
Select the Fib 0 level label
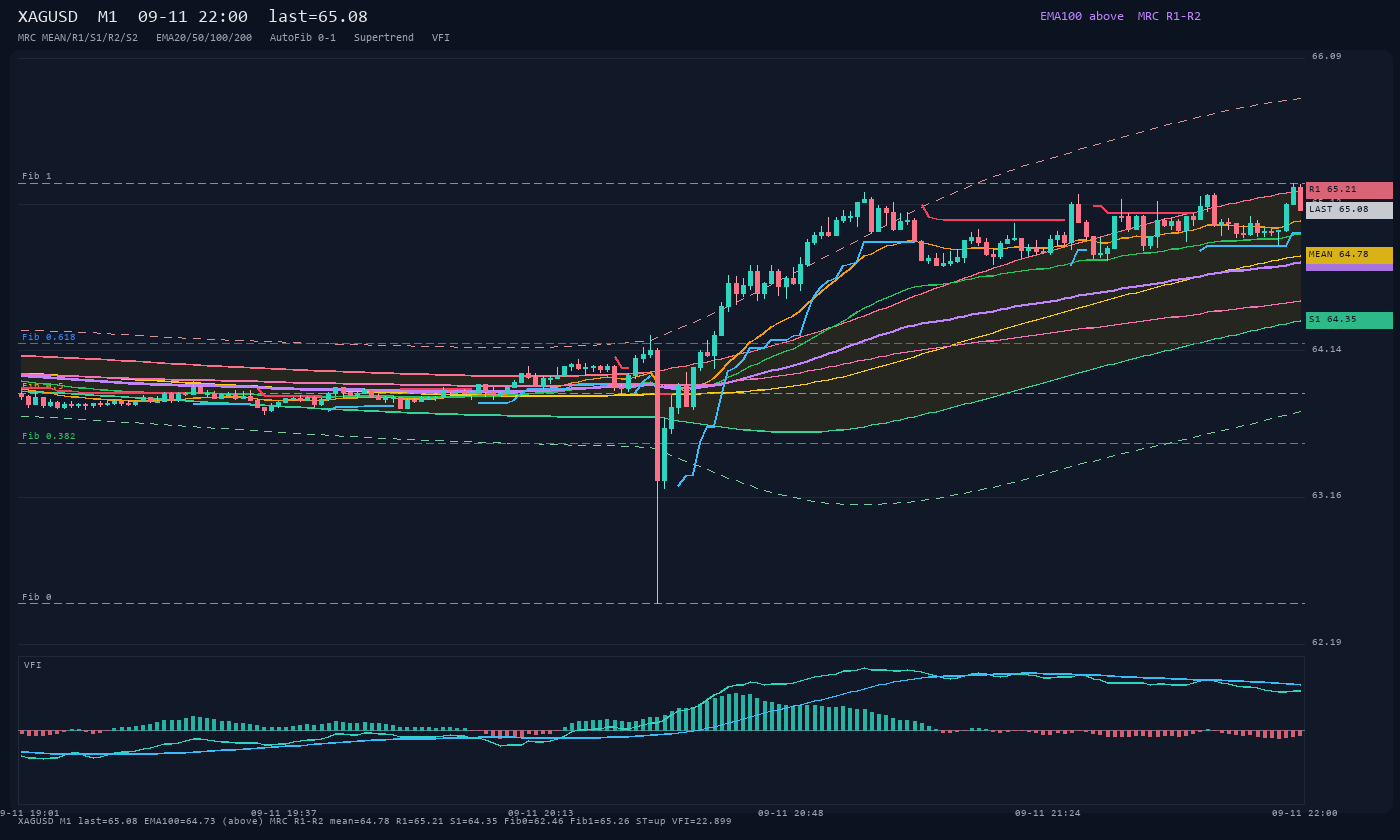click(37, 597)
